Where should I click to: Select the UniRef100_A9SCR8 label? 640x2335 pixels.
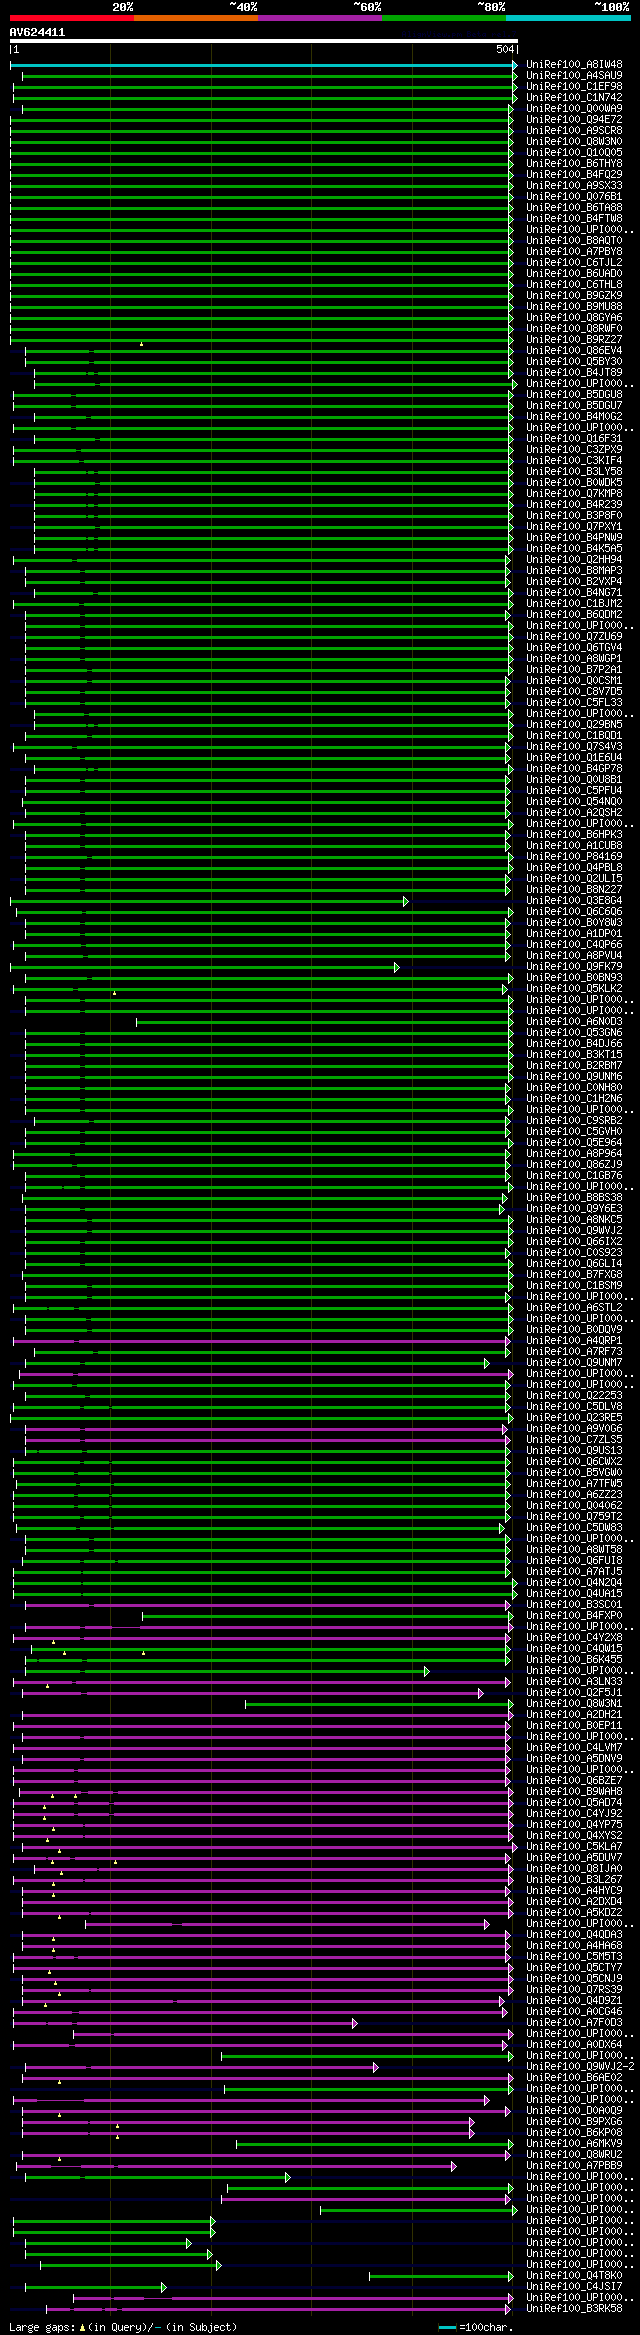pos(574,131)
